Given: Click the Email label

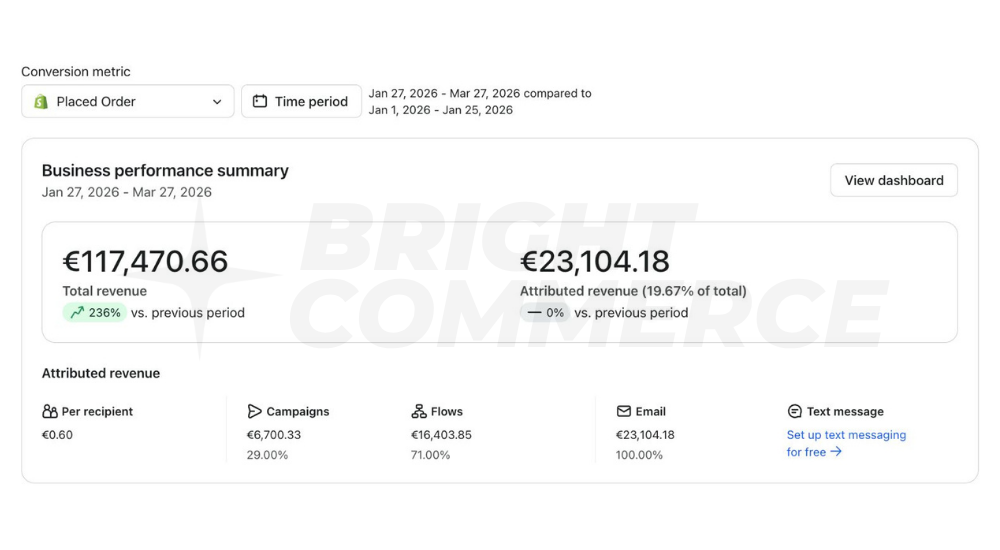Looking at the screenshot, I should tap(651, 412).
